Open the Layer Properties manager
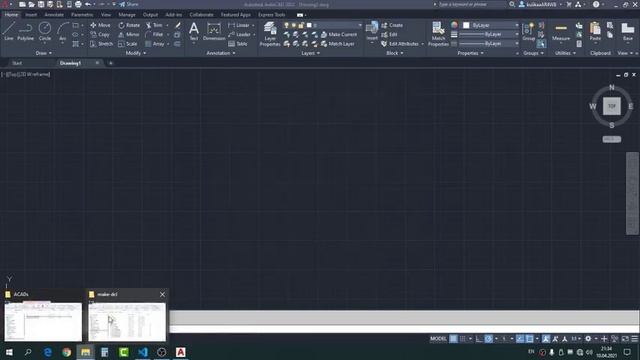This screenshot has height=360, width=640. point(270,34)
